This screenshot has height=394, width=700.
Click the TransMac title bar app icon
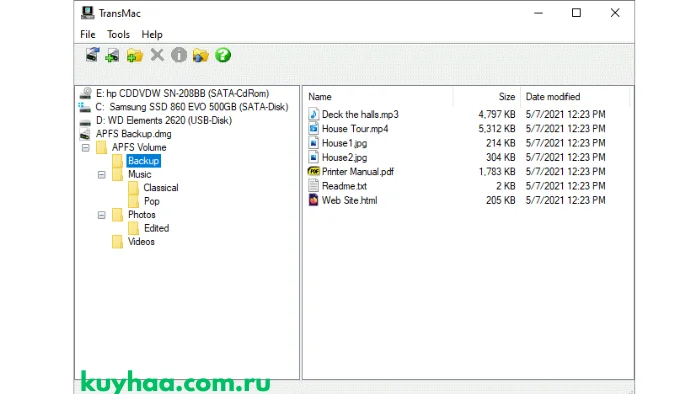click(x=88, y=13)
